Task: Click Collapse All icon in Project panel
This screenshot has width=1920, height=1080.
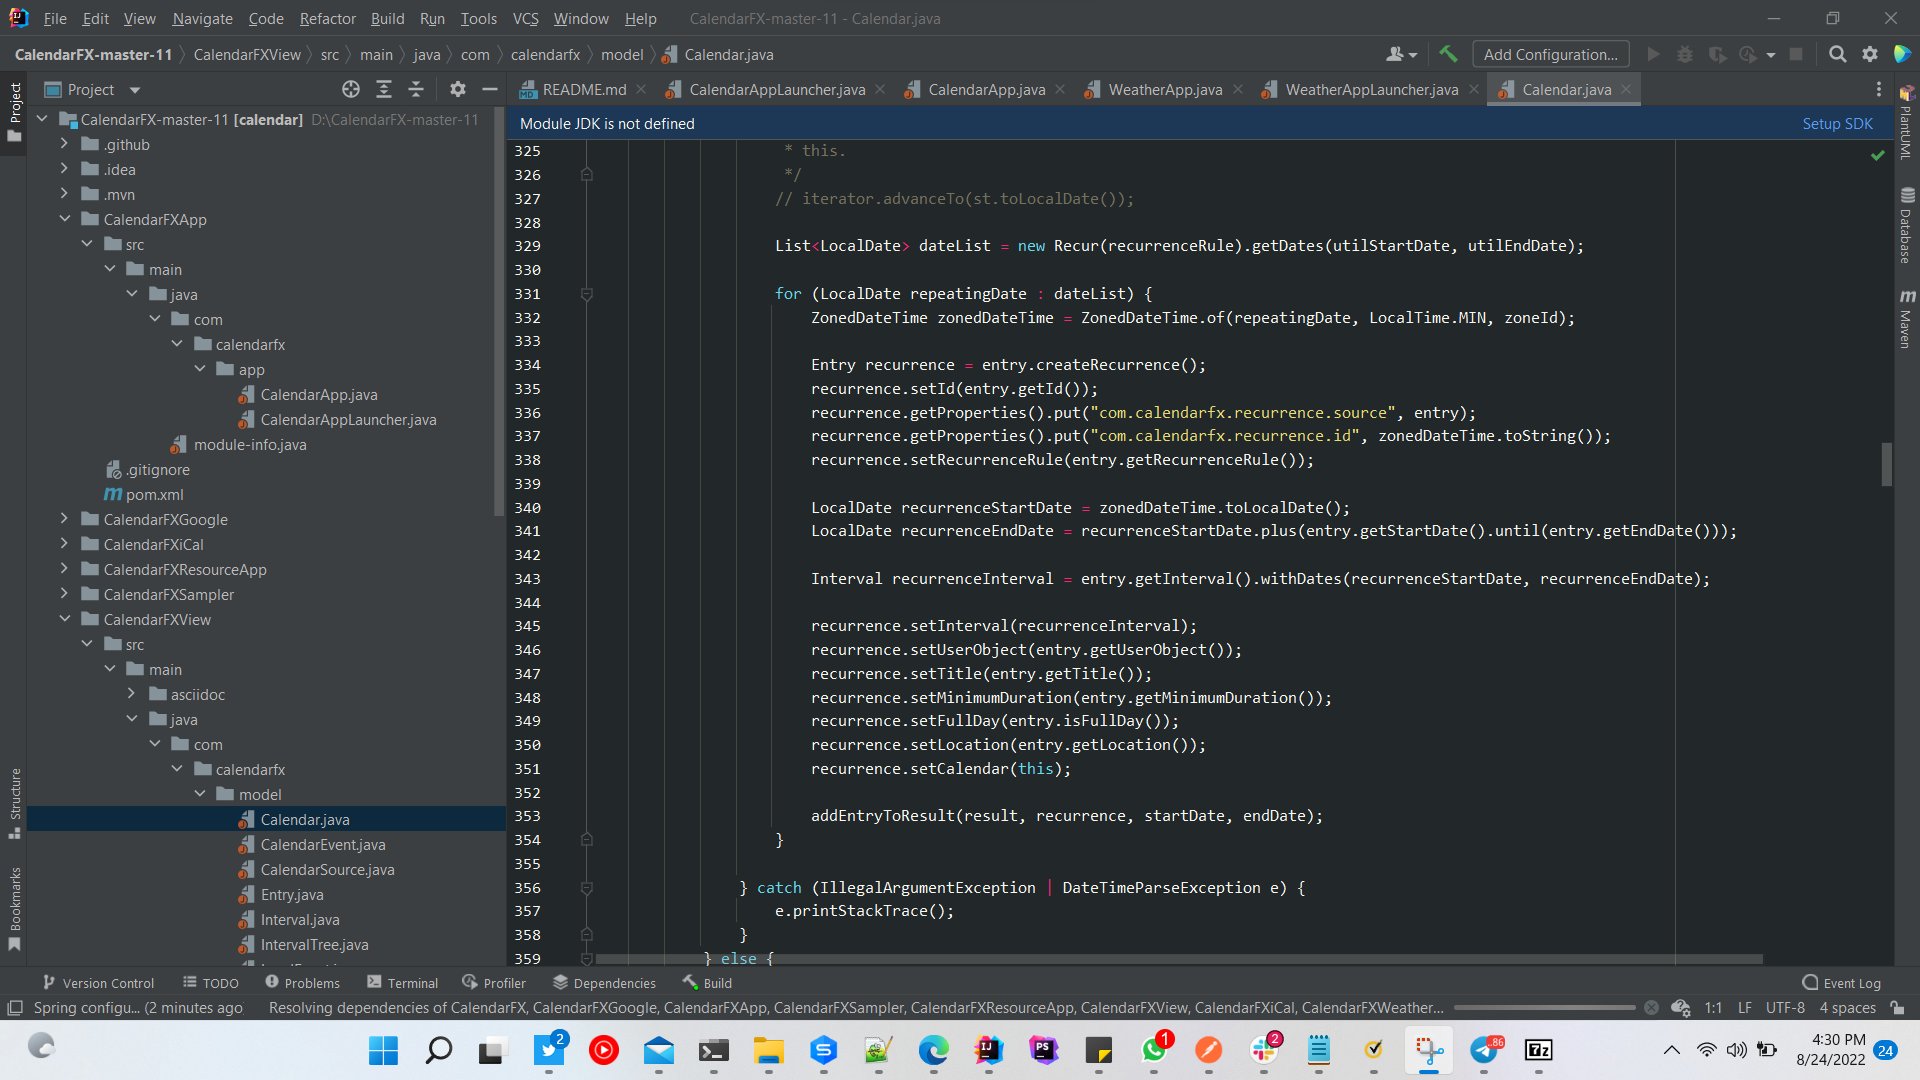Action: click(x=416, y=89)
